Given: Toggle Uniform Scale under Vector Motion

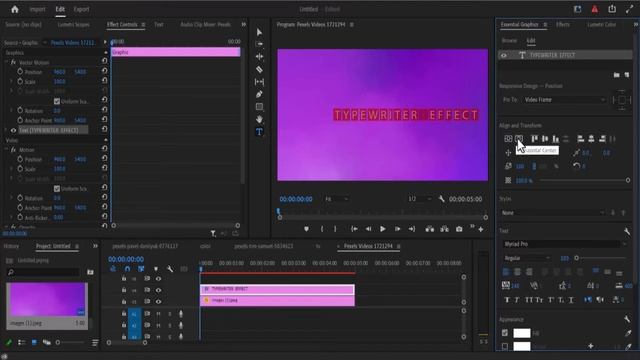Looking at the screenshot, I should click(x=57, y=101).
